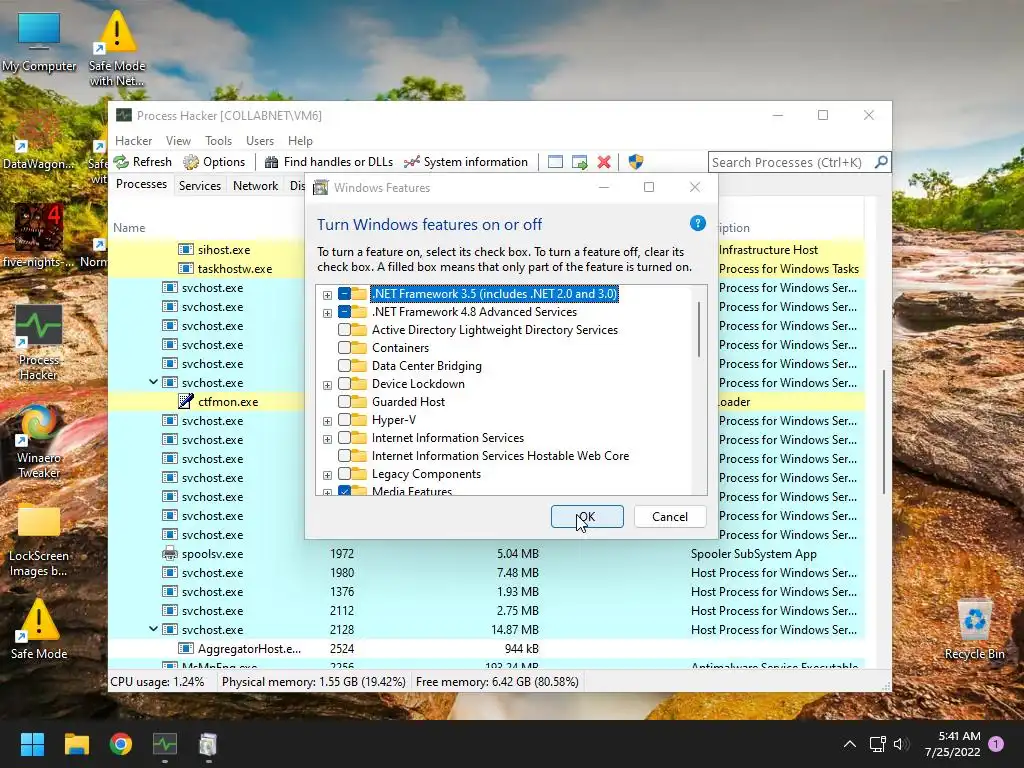This screenshot has height=768, width=1024.
Task: Enable the Device Lockdown checkbox
Action: 344,384
